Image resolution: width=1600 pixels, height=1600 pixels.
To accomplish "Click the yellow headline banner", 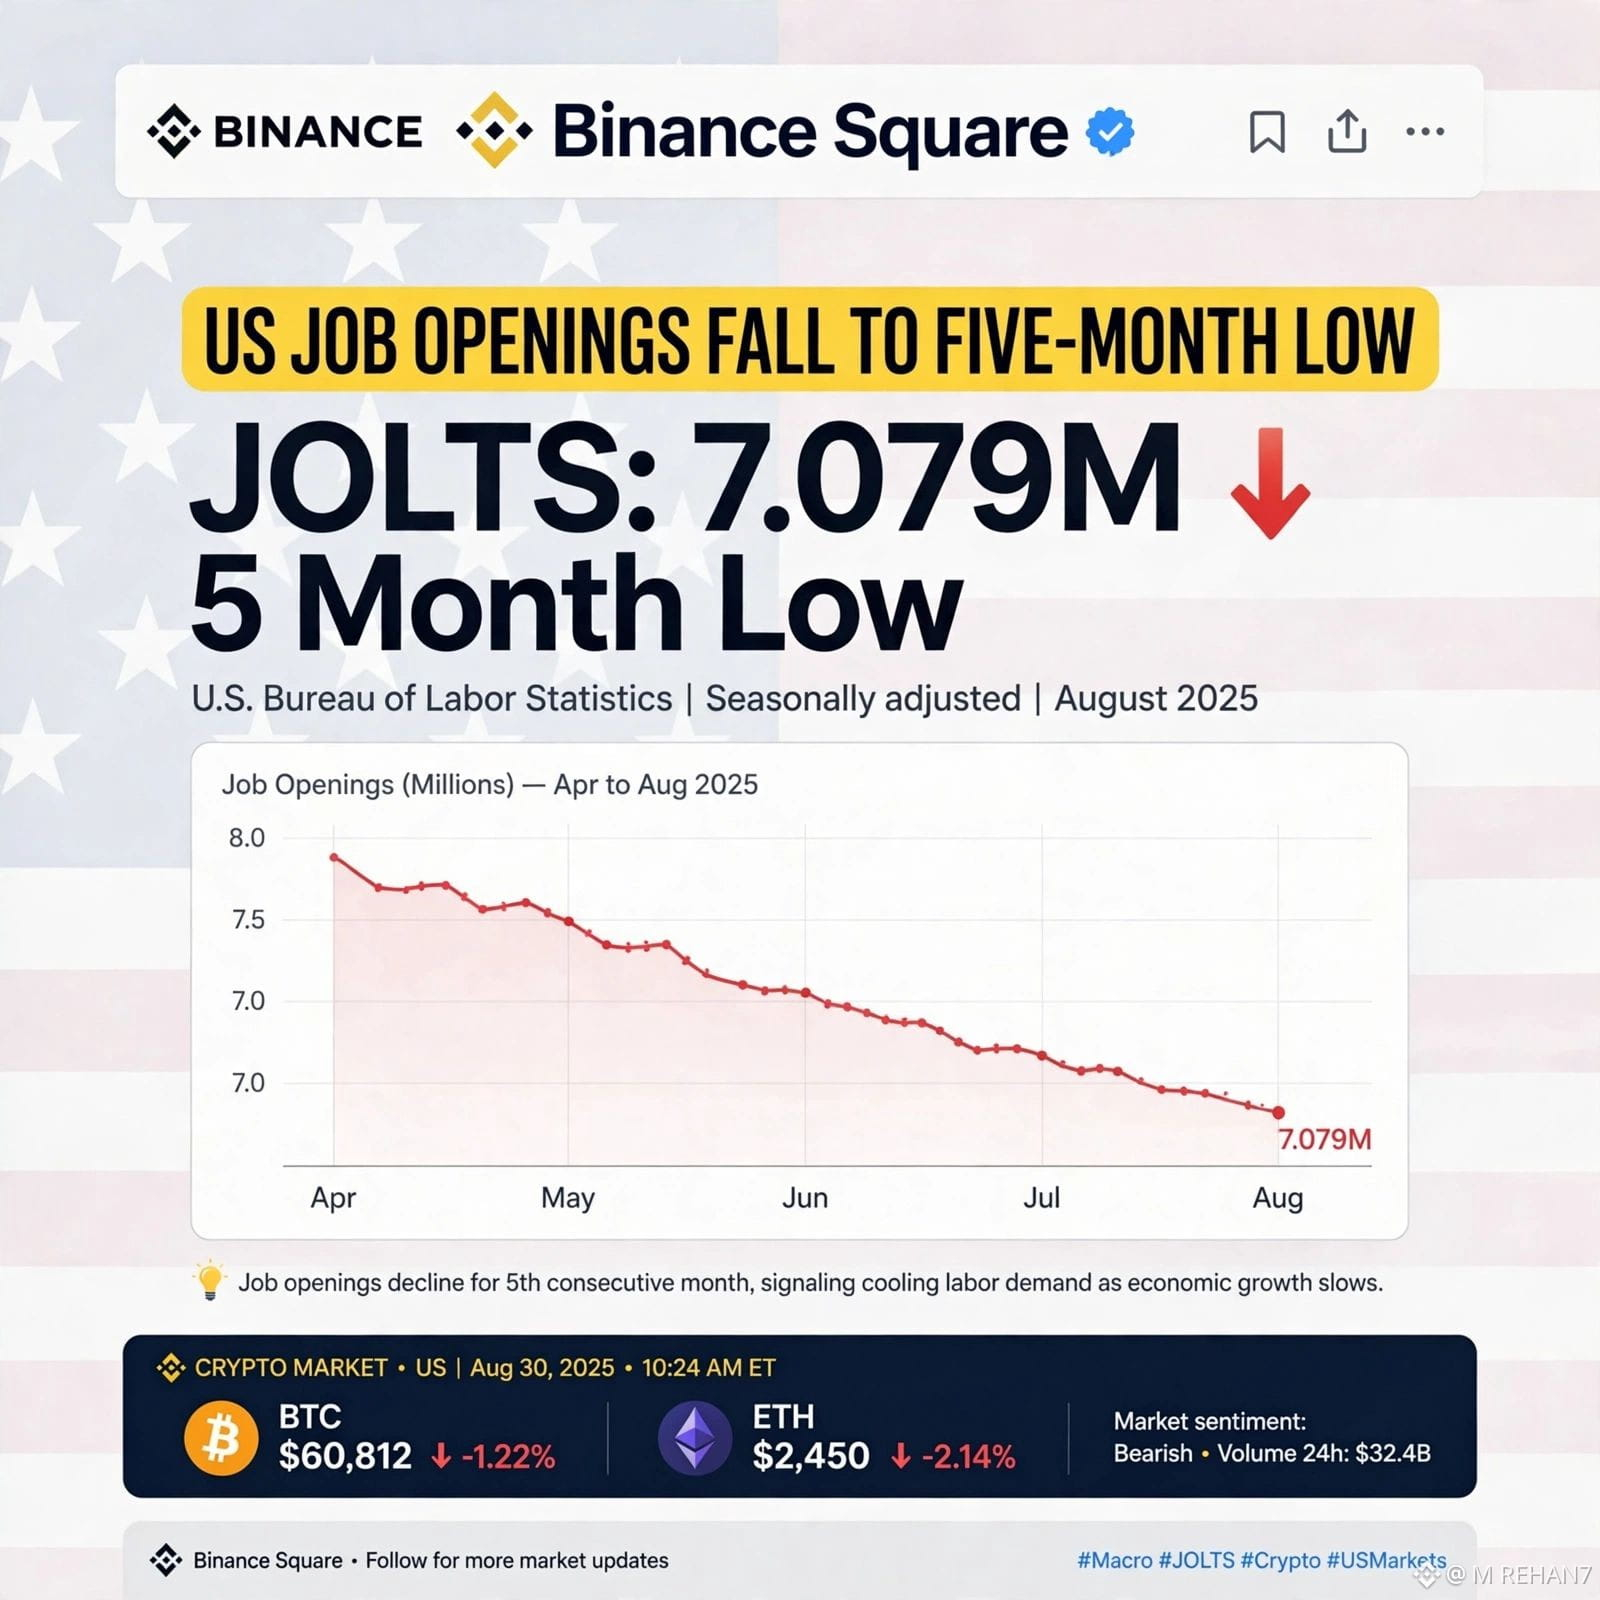I will [810, 339].
